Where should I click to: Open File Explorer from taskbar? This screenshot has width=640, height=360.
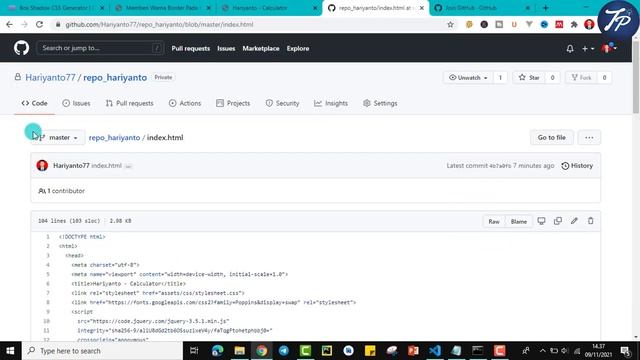[240, 351]
